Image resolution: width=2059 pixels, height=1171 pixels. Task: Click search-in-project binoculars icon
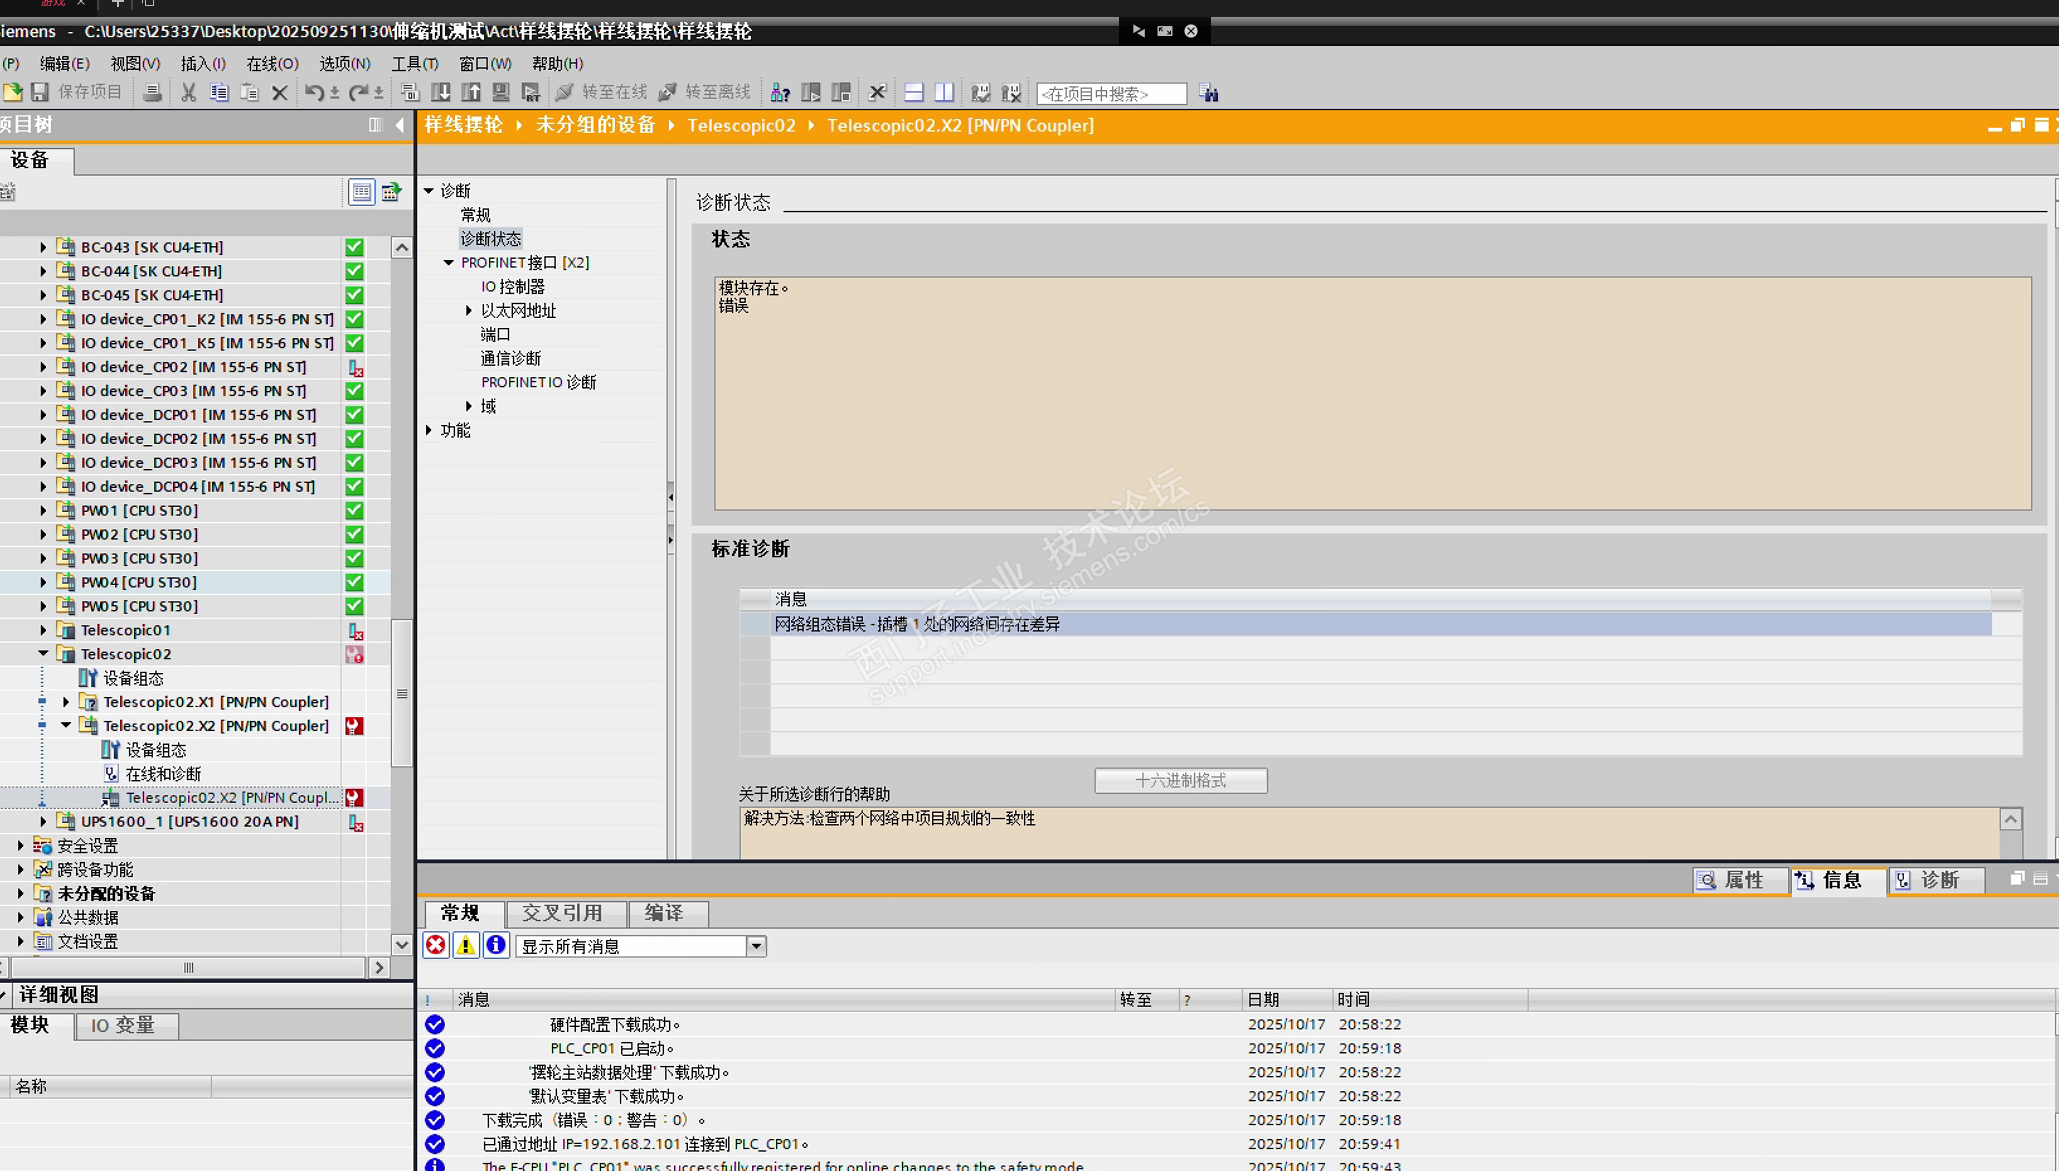pyautogui.click(x=1209, y=93)
